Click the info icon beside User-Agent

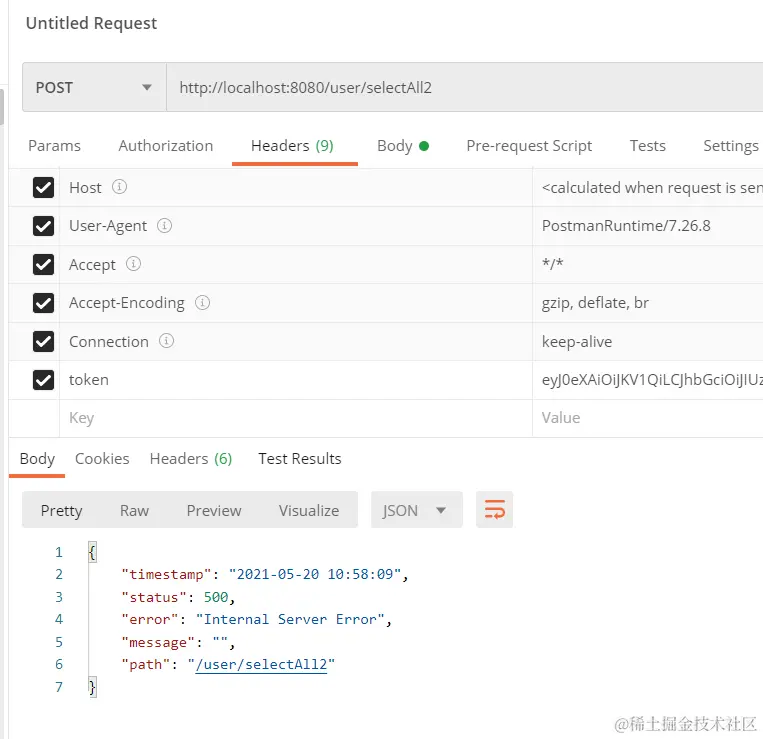click(164, 226)
